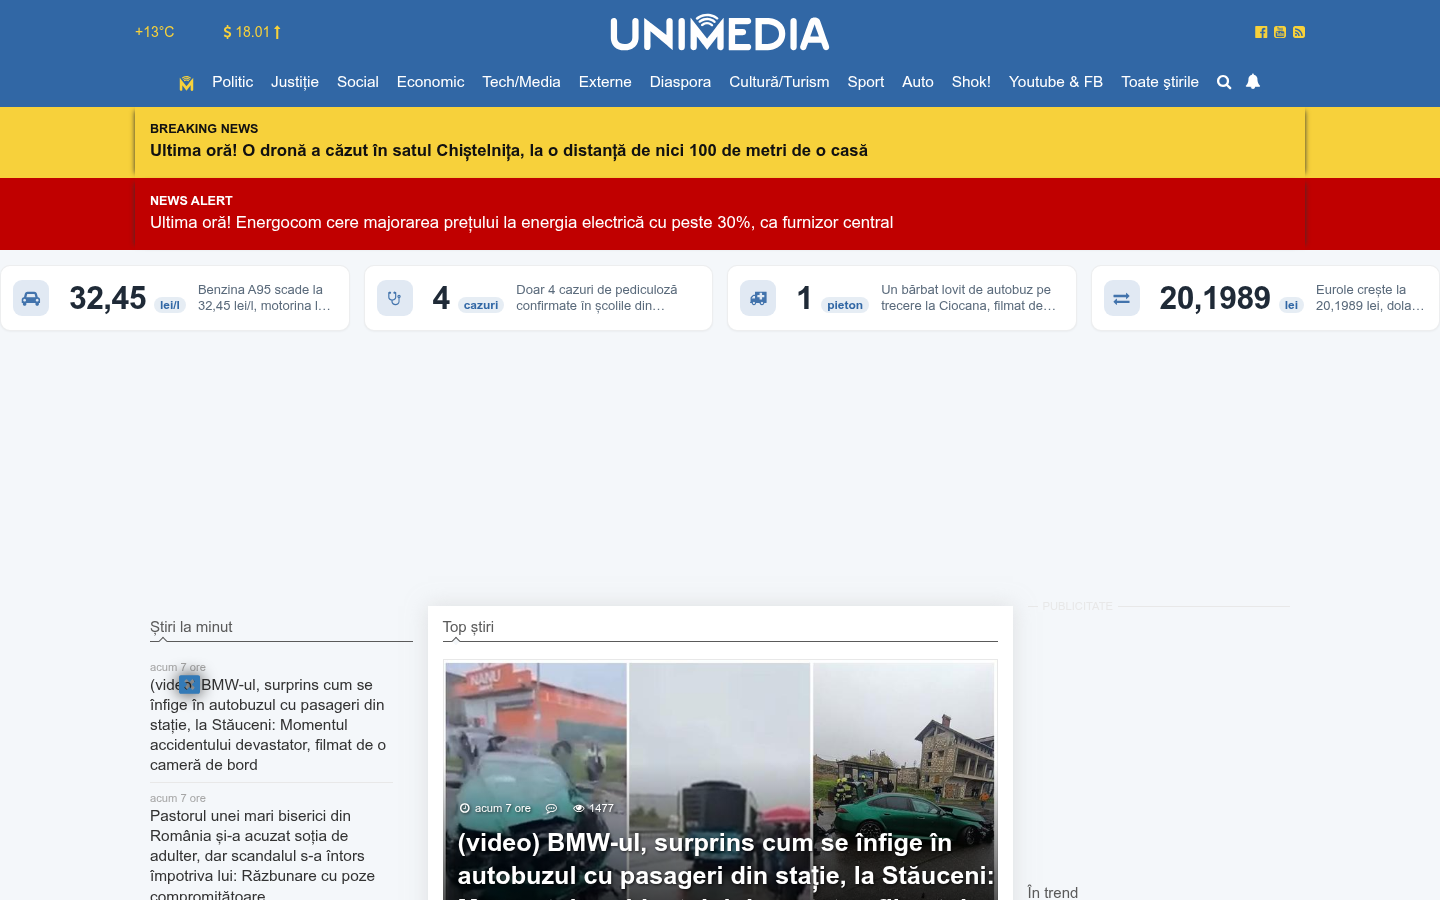This screenshot has width=1440, height=900.
Task: Click the stethoscope icon on the cases card
Action: click(x=395, y=298)
